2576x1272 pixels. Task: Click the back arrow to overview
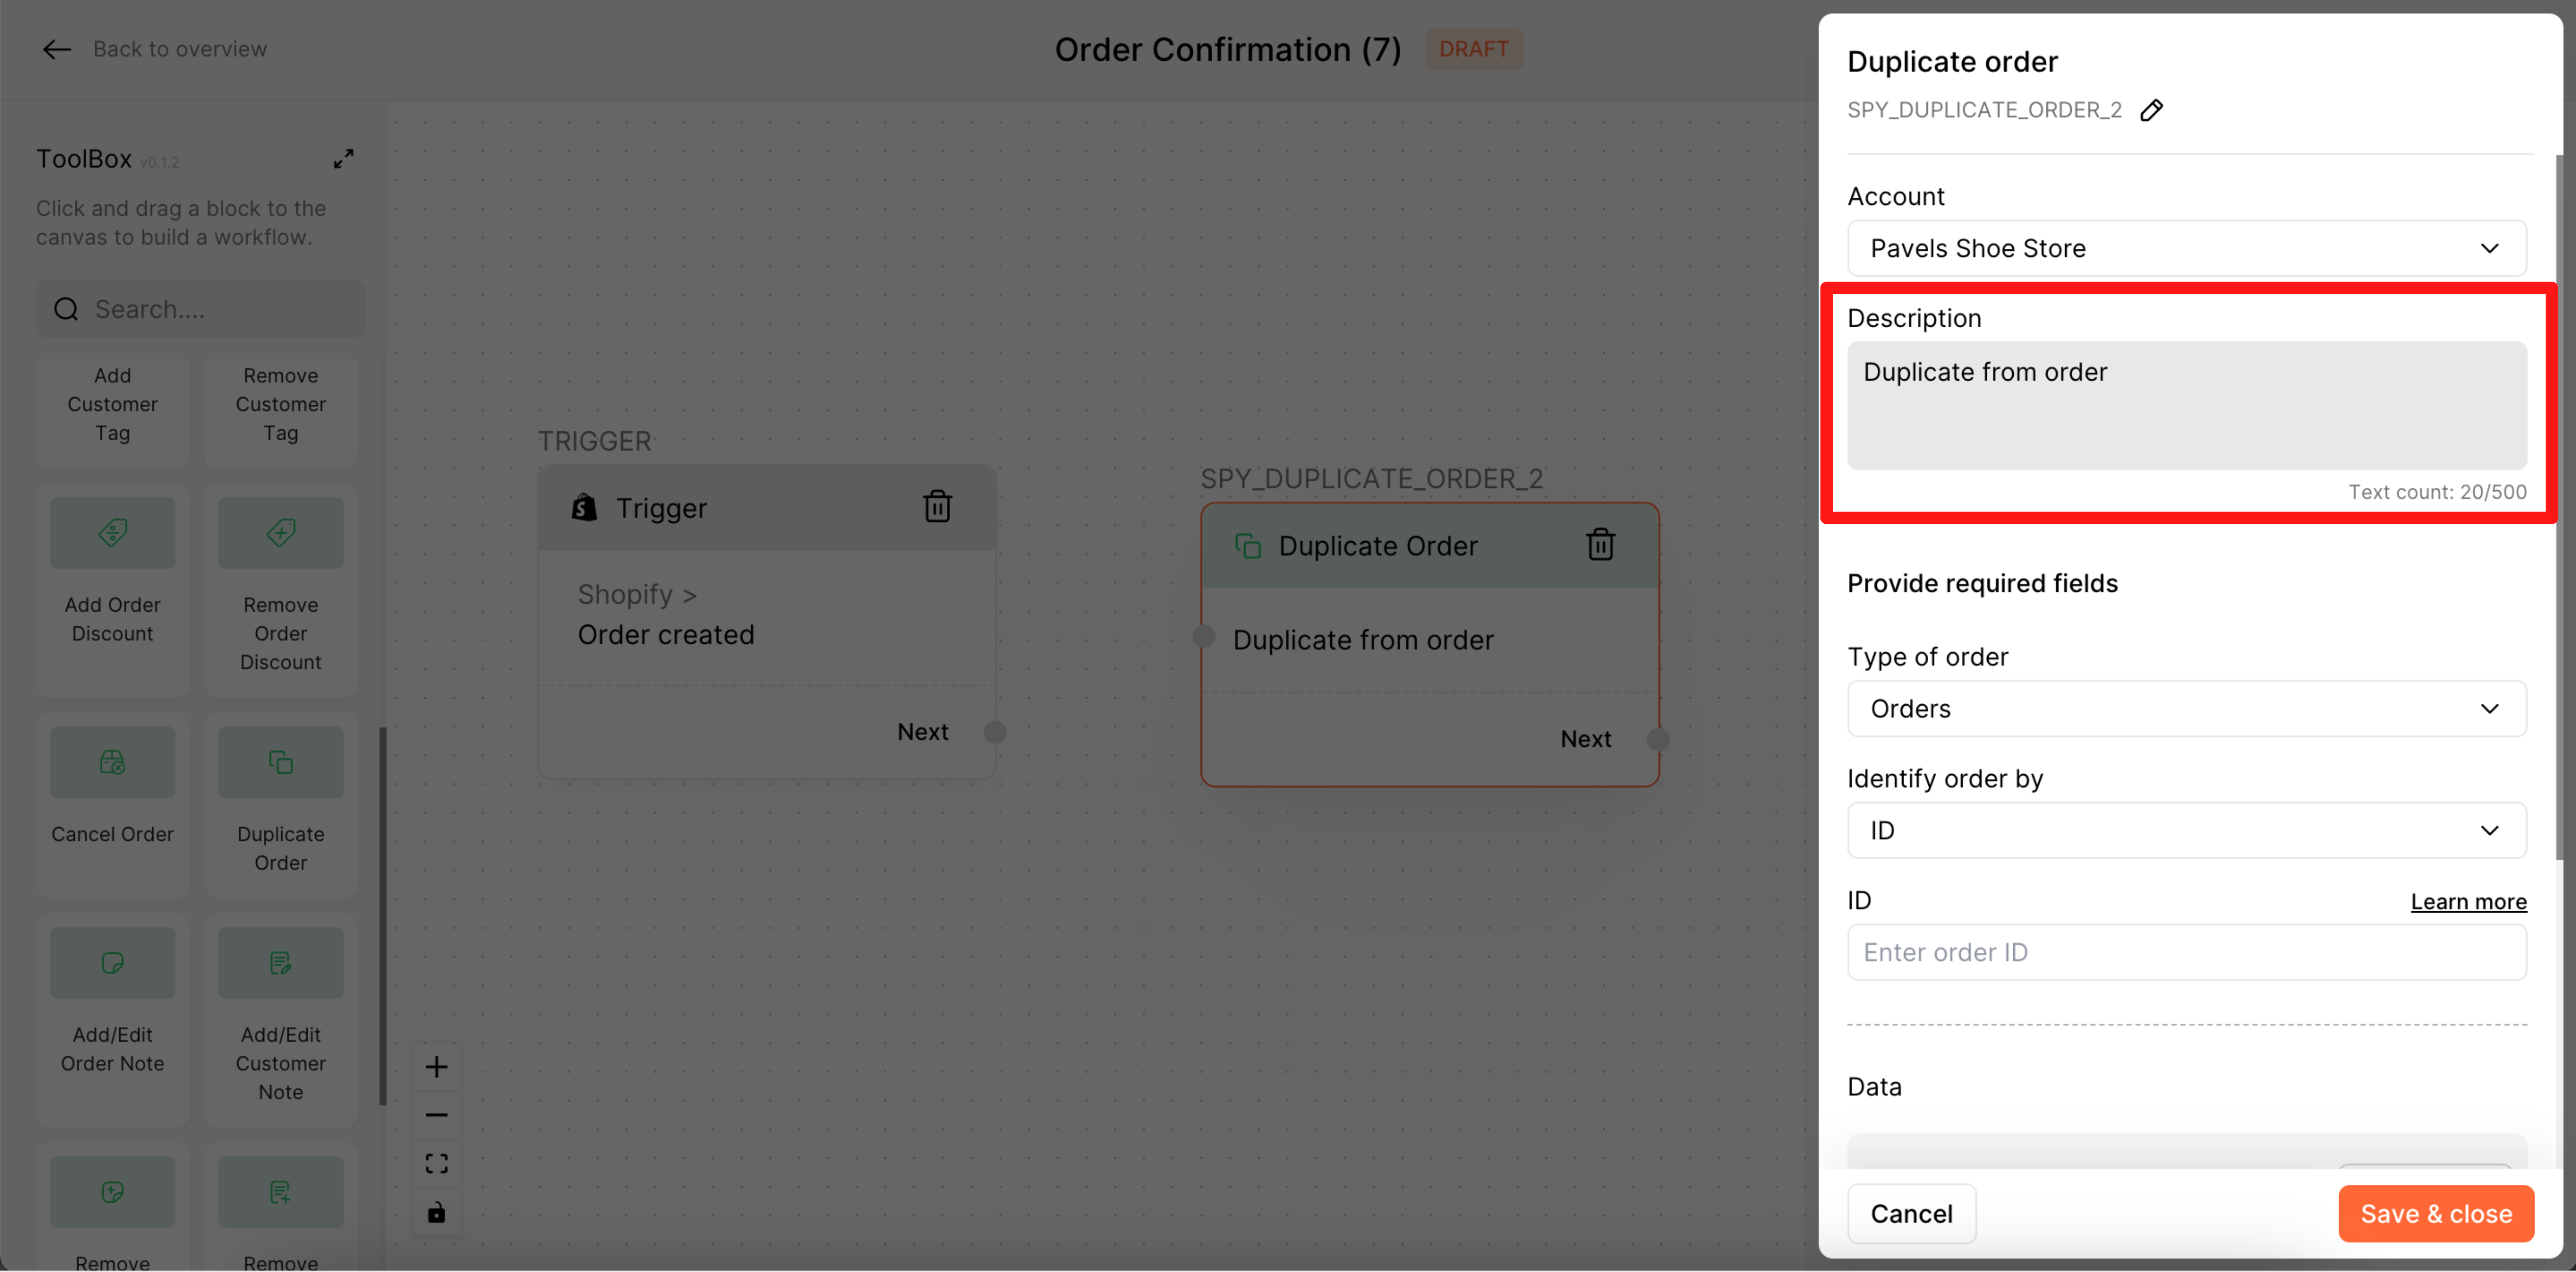tap(57, 49)
